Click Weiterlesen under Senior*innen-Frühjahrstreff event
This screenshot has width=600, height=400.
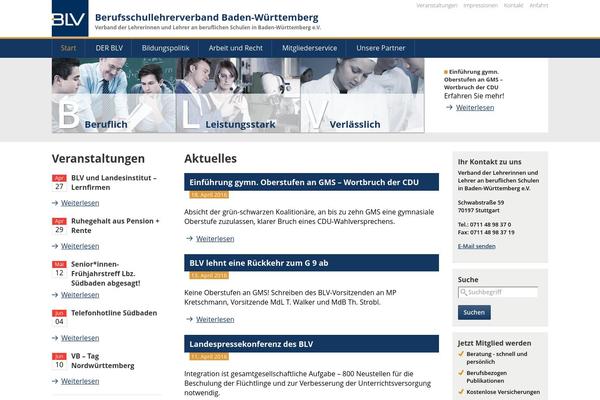(80, 295)
